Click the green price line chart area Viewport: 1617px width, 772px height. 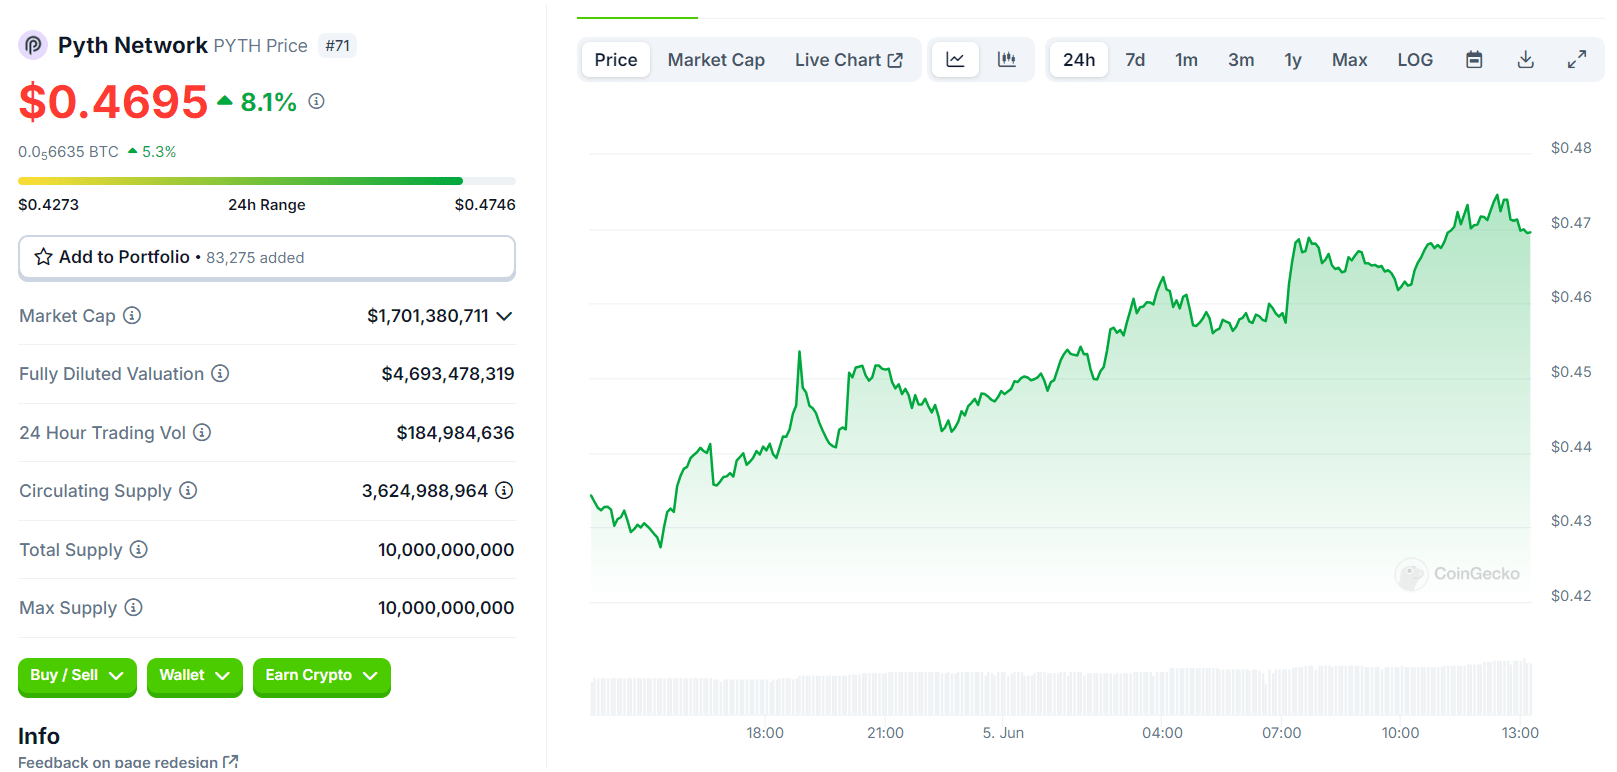point(1060,400)
